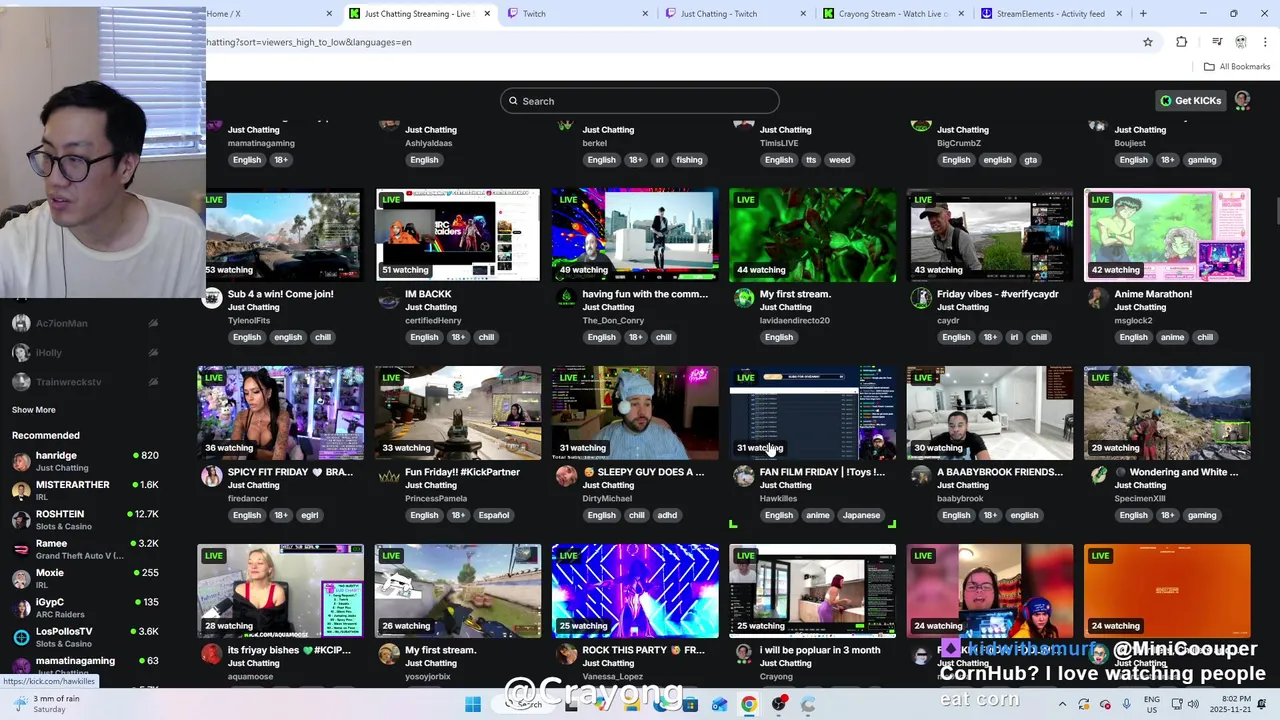Switch to the Twitch tab
Screen dimensions: 1280x720
tap(578, 14)
